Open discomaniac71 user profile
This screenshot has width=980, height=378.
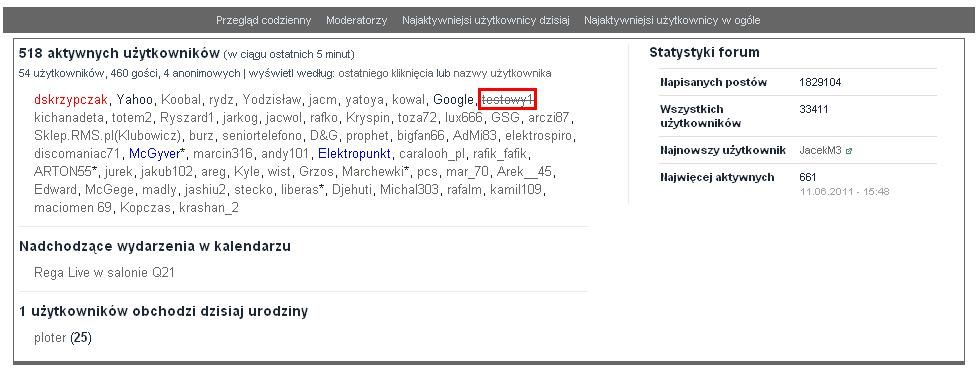[77, 153]
